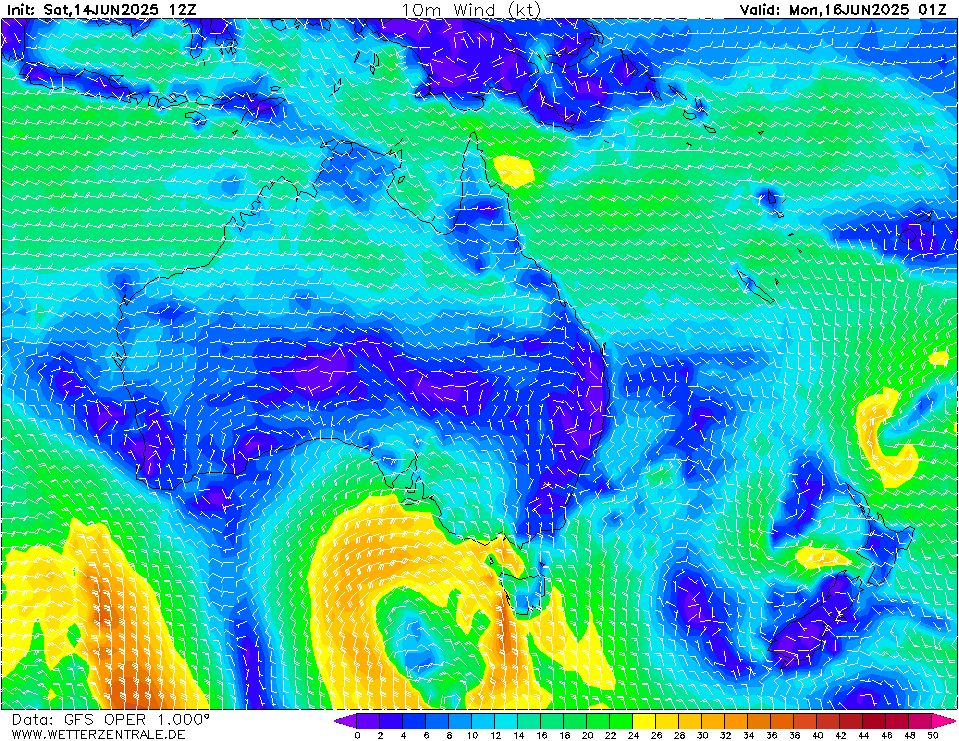Select the pink right arrow above 50 on legend
This screenshot has width=959, height=741.
point(944,721)
